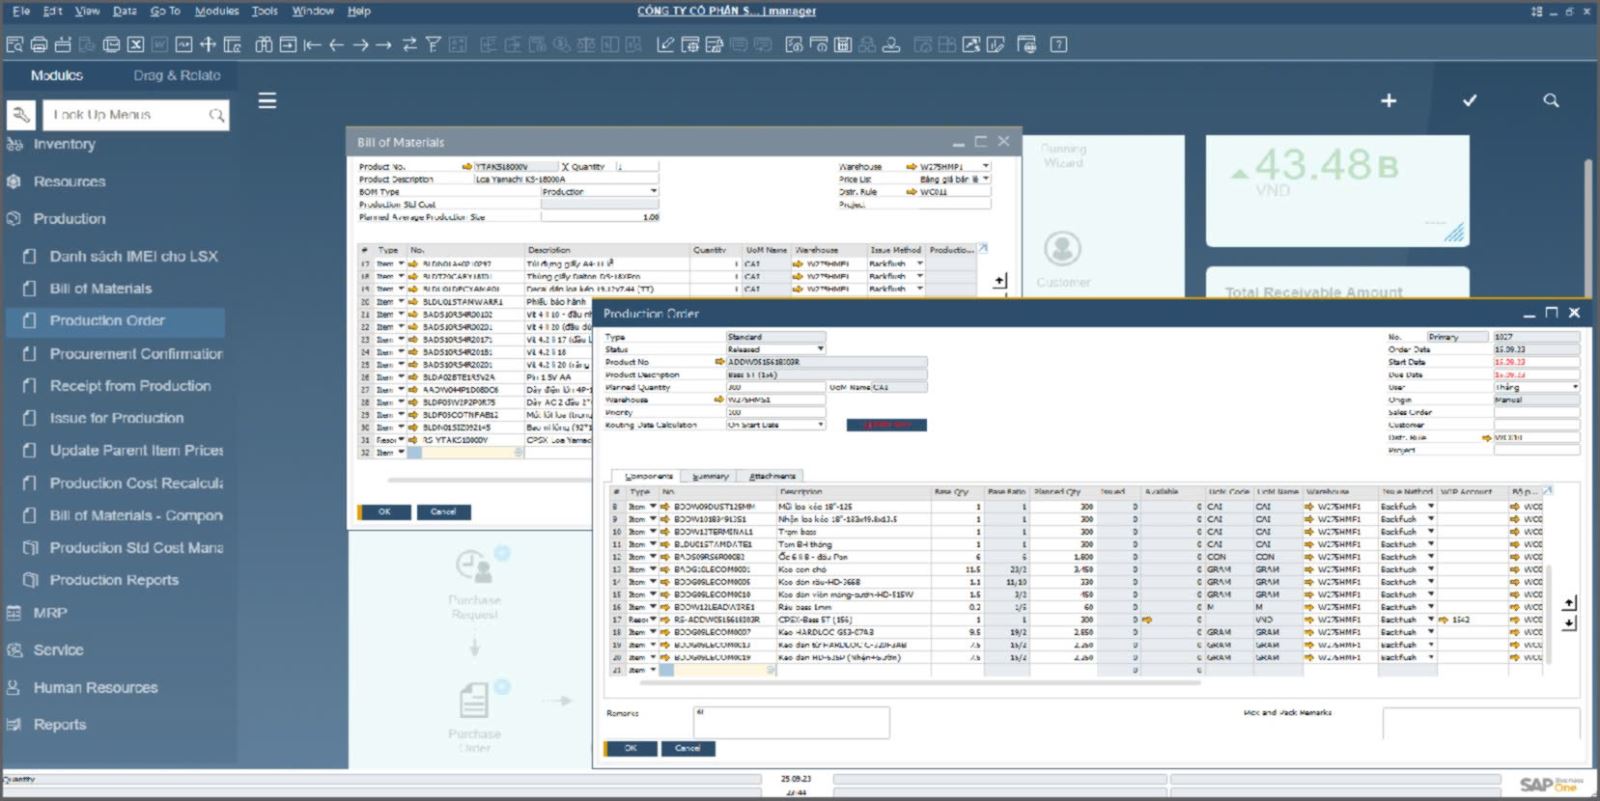This screenshot has height=801, width=1600.
Task: Select the Components tab
Action: [648, 476]
